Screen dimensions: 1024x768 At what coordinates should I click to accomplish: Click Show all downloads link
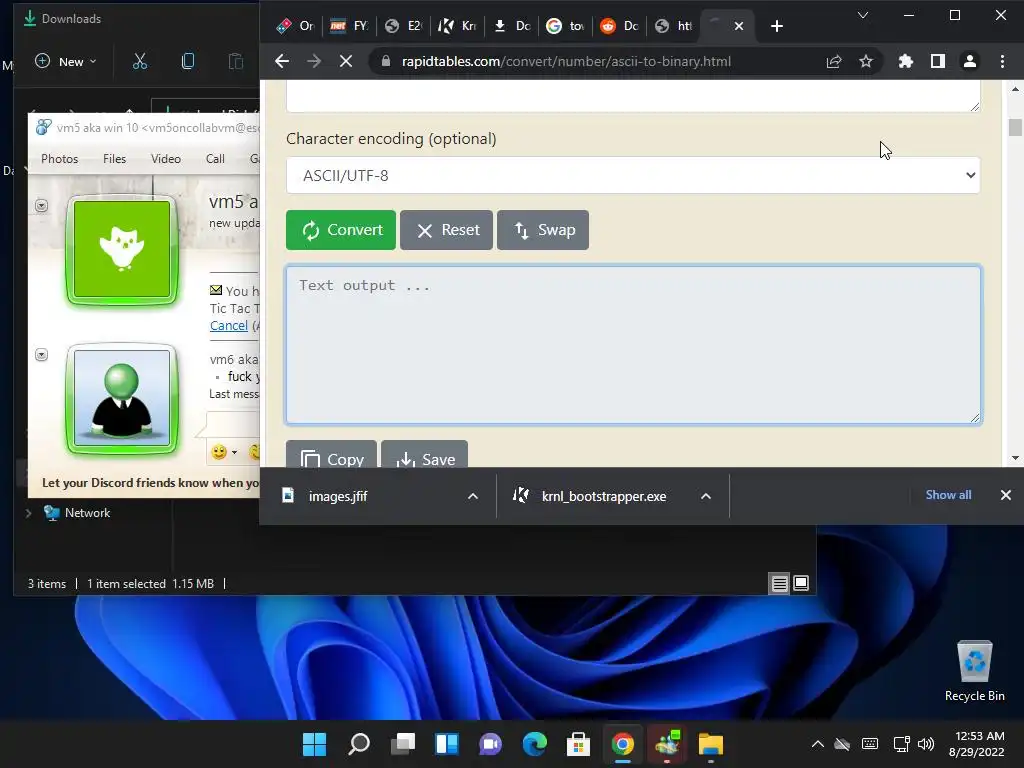point(948,495)
